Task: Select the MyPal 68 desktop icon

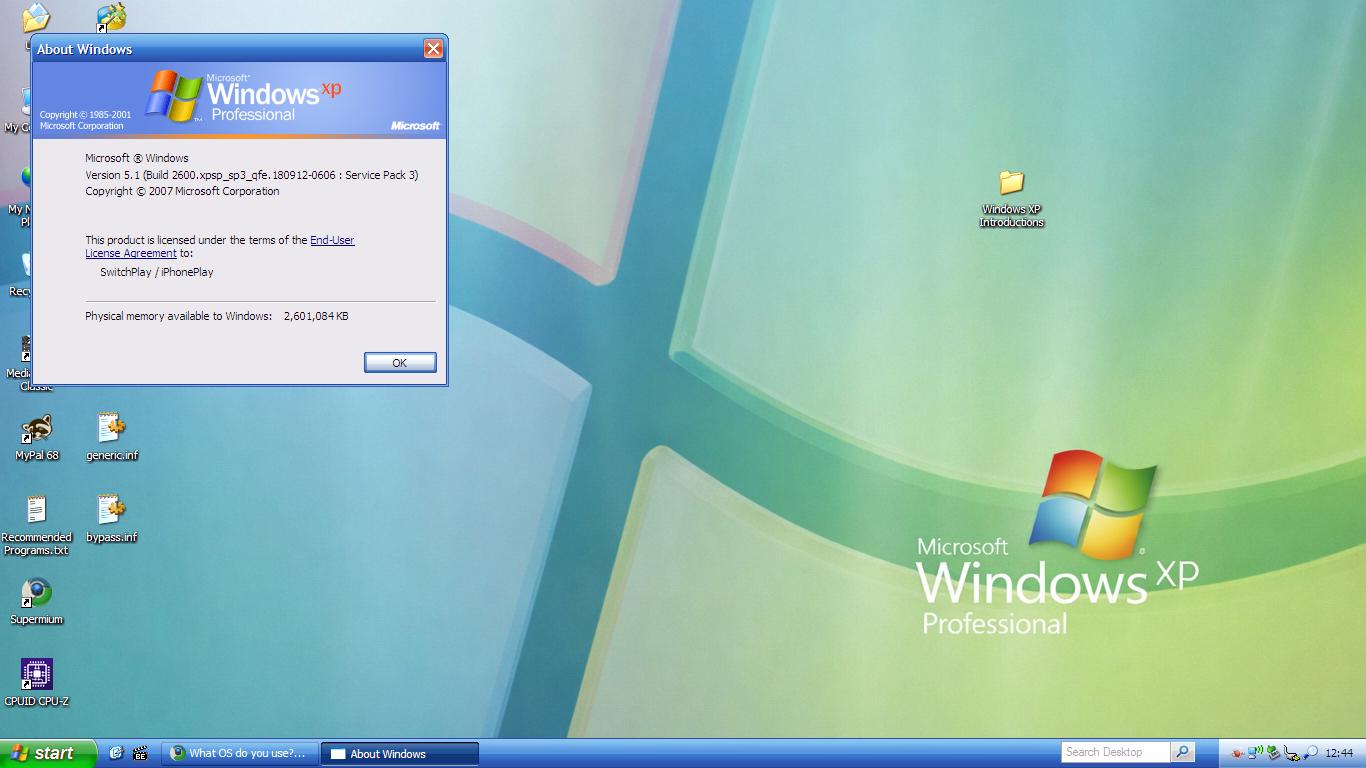Action: pos(37,437)
